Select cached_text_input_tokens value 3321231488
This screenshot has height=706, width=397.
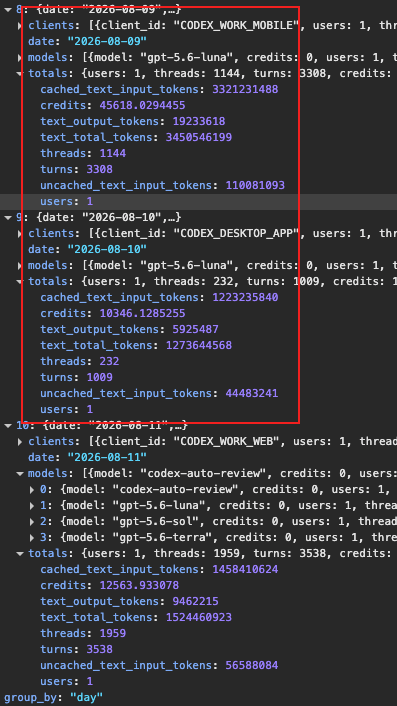(245, 90)
